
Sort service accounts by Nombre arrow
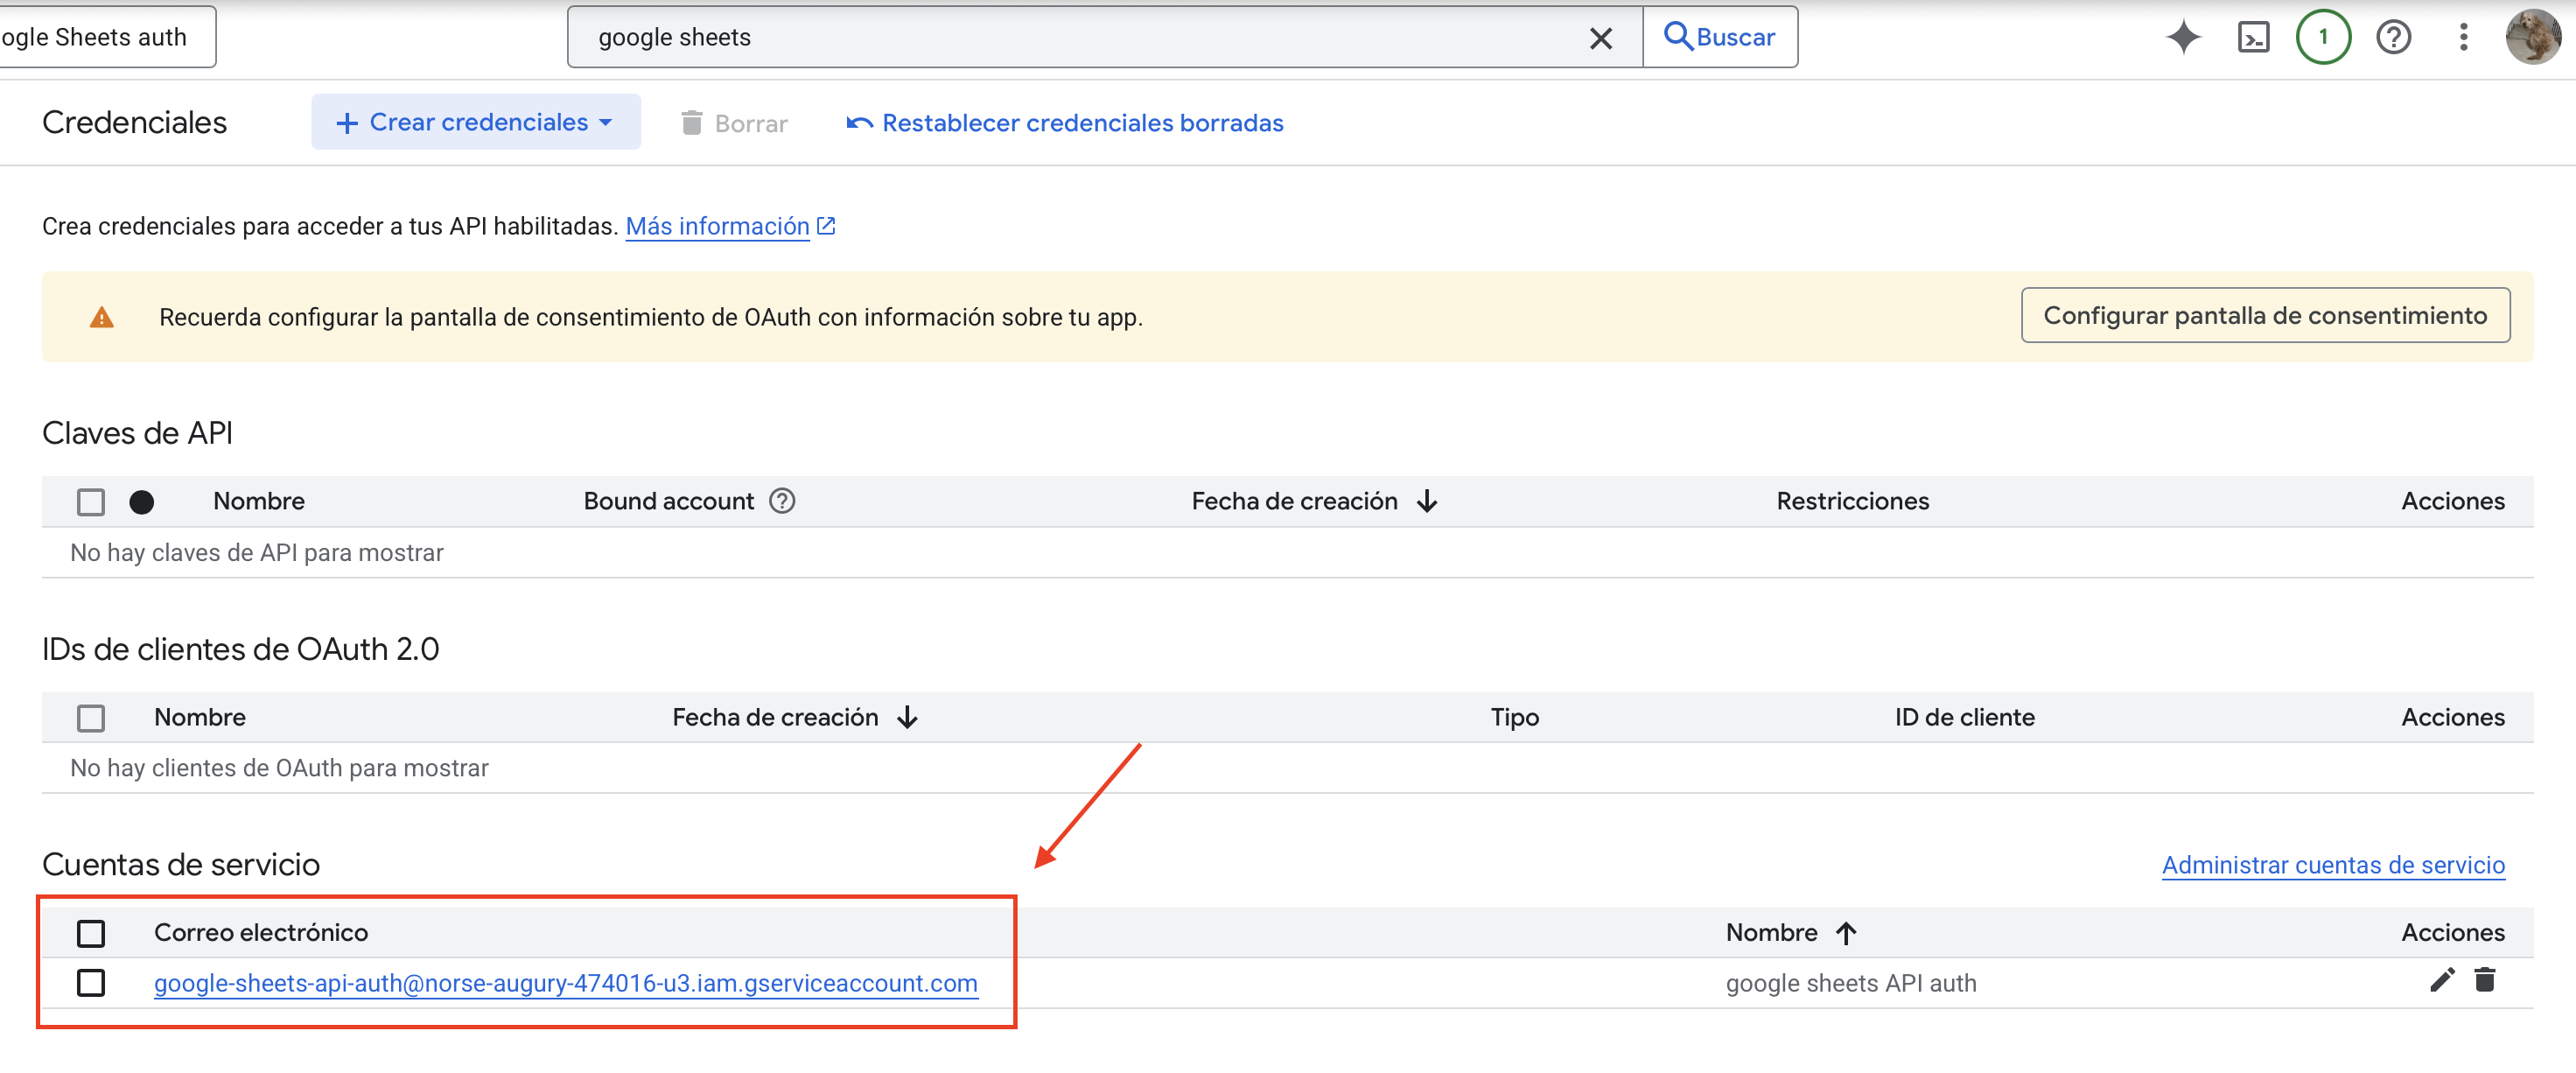pos(1846,933)
